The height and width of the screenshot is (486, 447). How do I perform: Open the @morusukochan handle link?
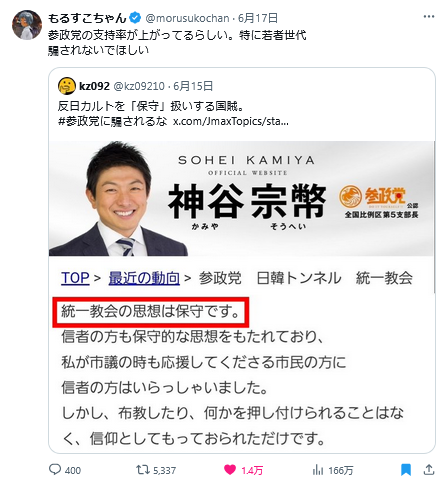click(187, 18)
